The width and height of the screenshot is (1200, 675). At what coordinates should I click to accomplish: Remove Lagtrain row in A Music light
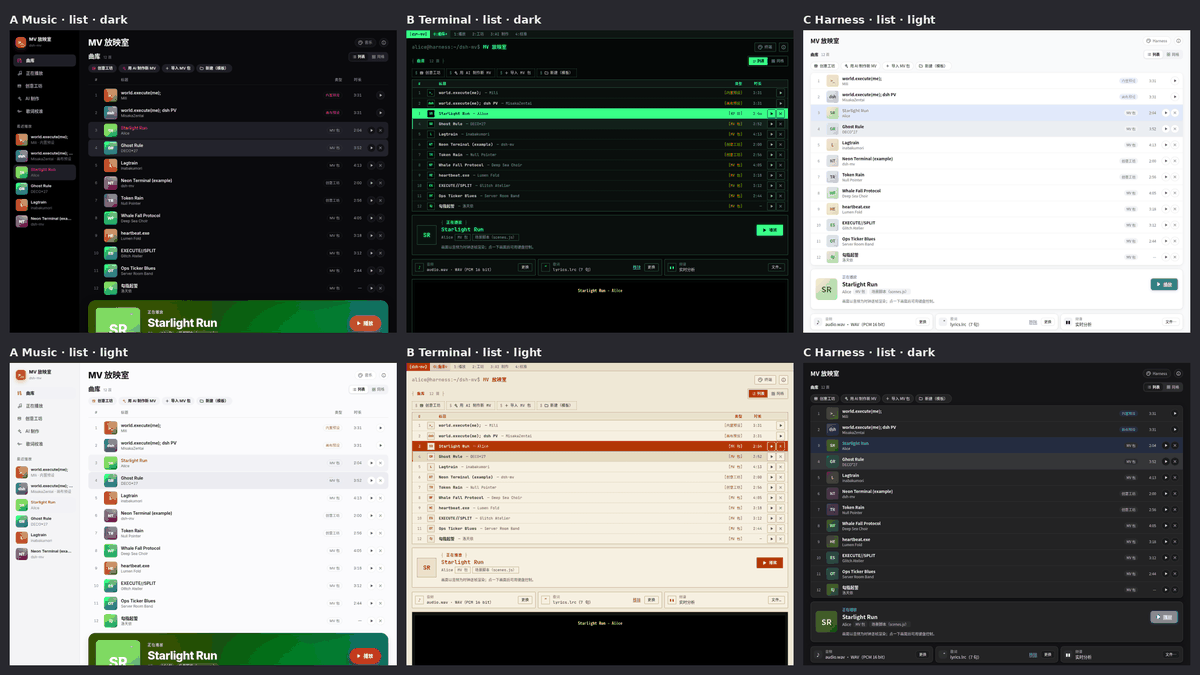(380, 498)
